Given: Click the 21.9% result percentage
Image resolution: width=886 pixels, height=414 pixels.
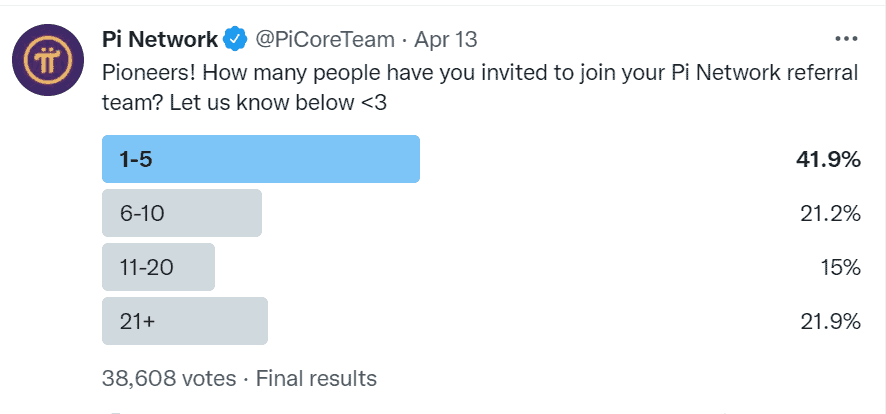Looking at the screenshot, I should pyautogui.click(x=830, y=321).
